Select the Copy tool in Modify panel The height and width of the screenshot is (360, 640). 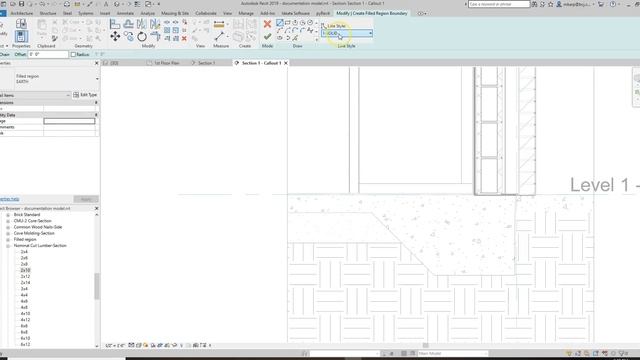click(129, 37)
